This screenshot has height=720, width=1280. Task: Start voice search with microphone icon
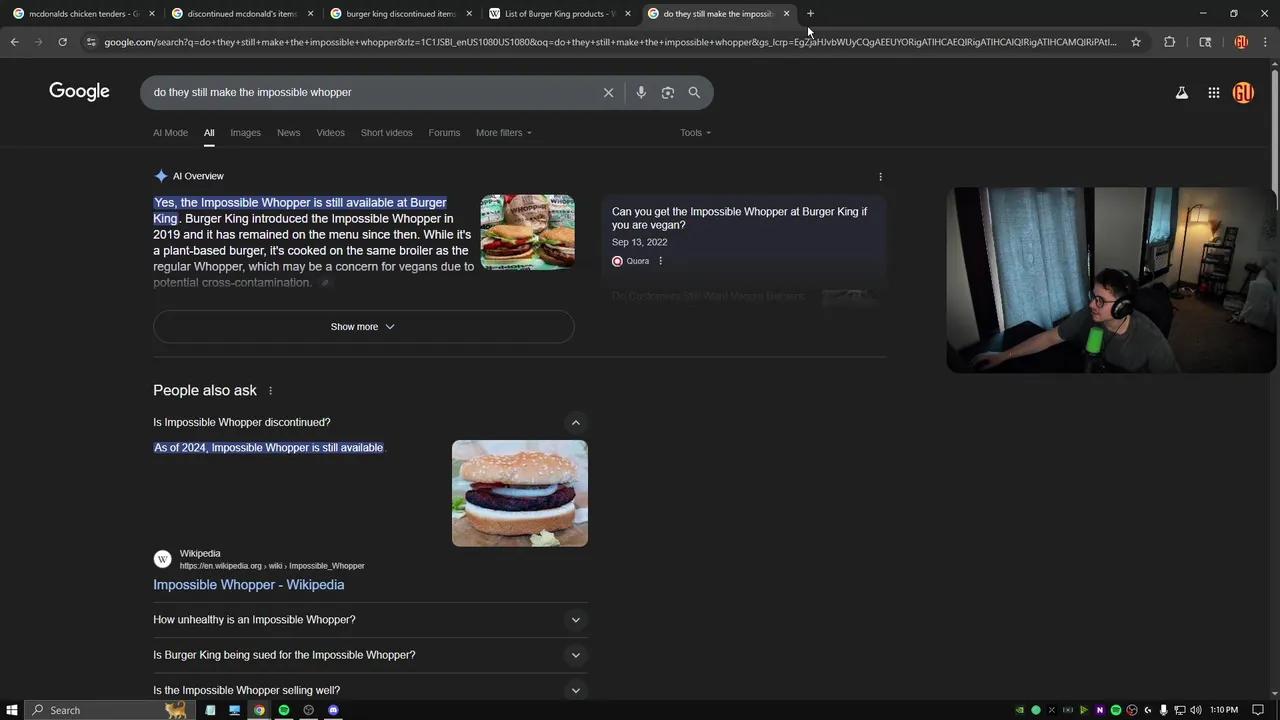pyautogui.click(x=641, y=92)
